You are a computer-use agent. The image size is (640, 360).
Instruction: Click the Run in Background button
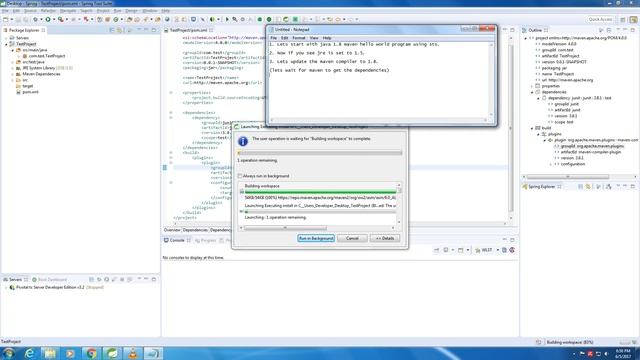tap(316, 238)
